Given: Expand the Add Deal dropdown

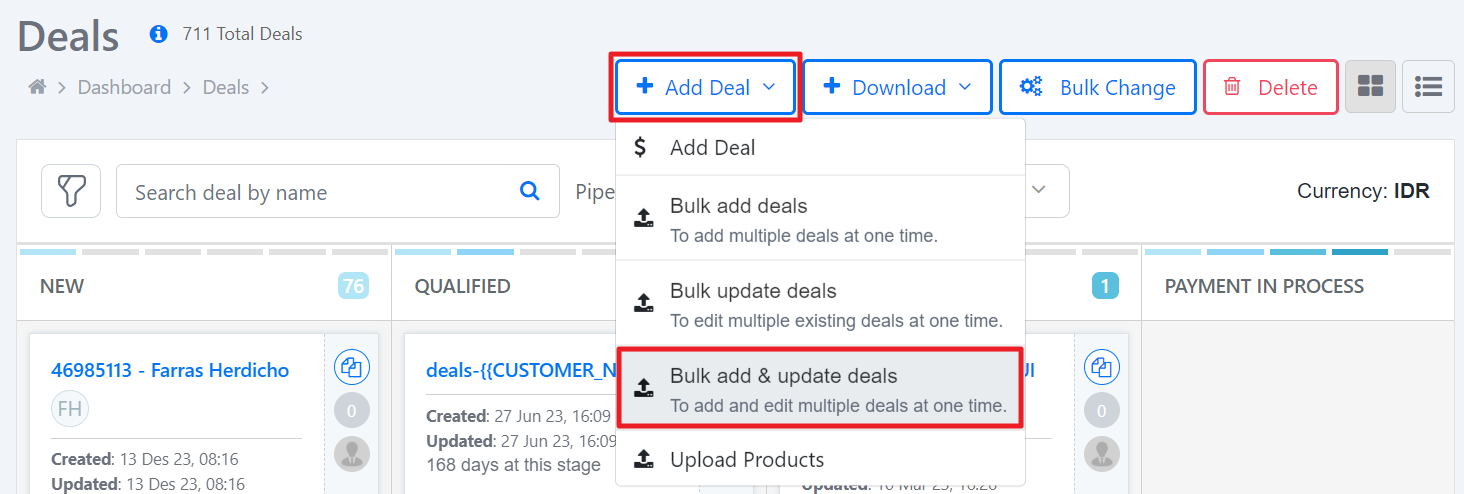Looking at the screenshot, I should pyautogui.click(x=706, y=87).
